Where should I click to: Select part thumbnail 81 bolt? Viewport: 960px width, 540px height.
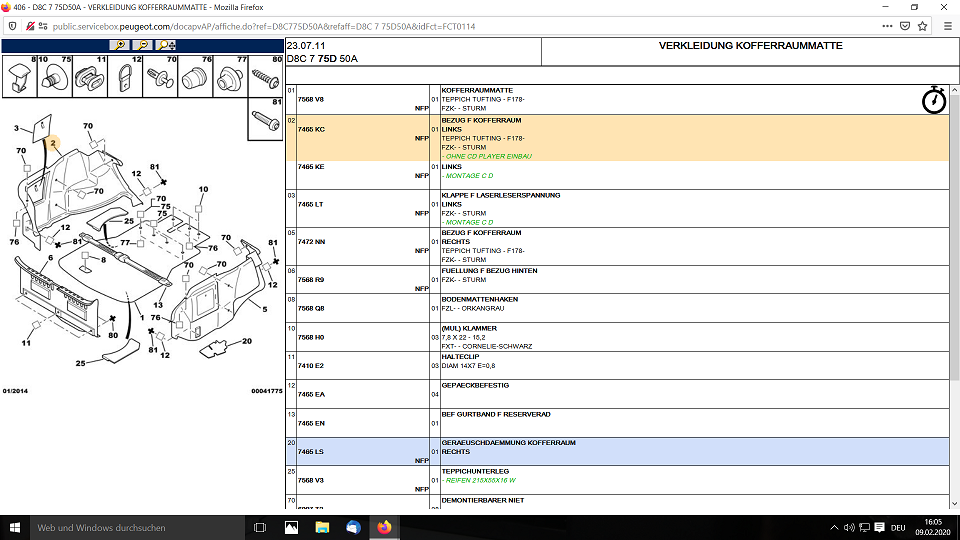pos(265,120)
